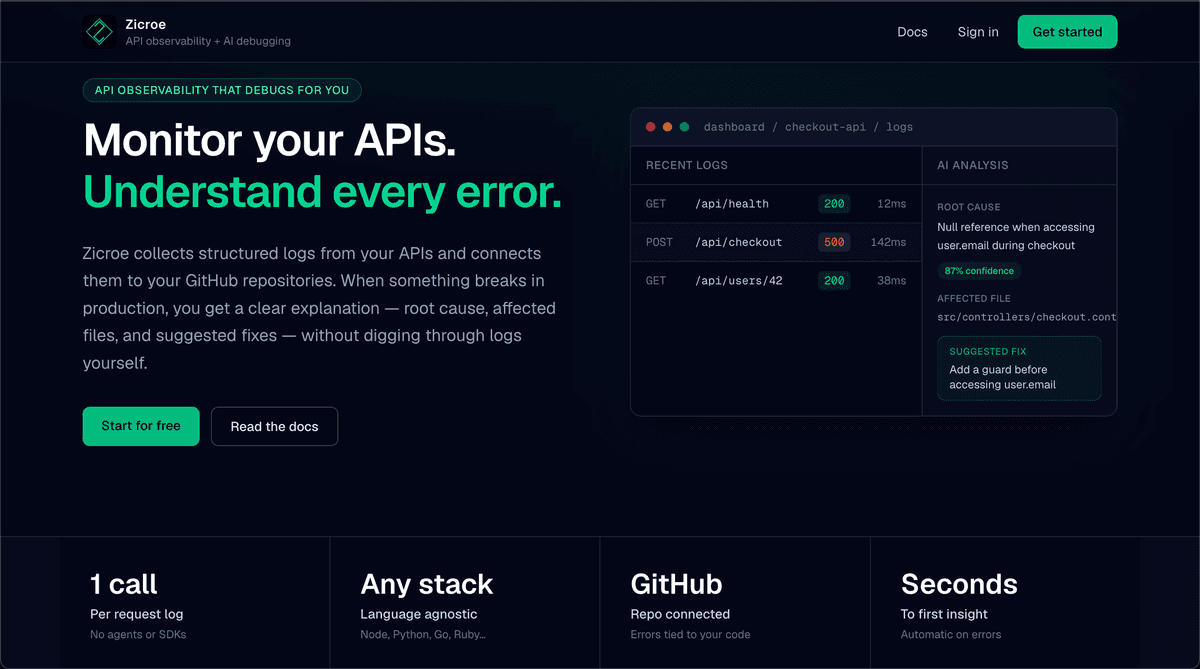Click the Repo connected text
The image size is (1200, 669).
pyautogui.click(x=680, y=614)
